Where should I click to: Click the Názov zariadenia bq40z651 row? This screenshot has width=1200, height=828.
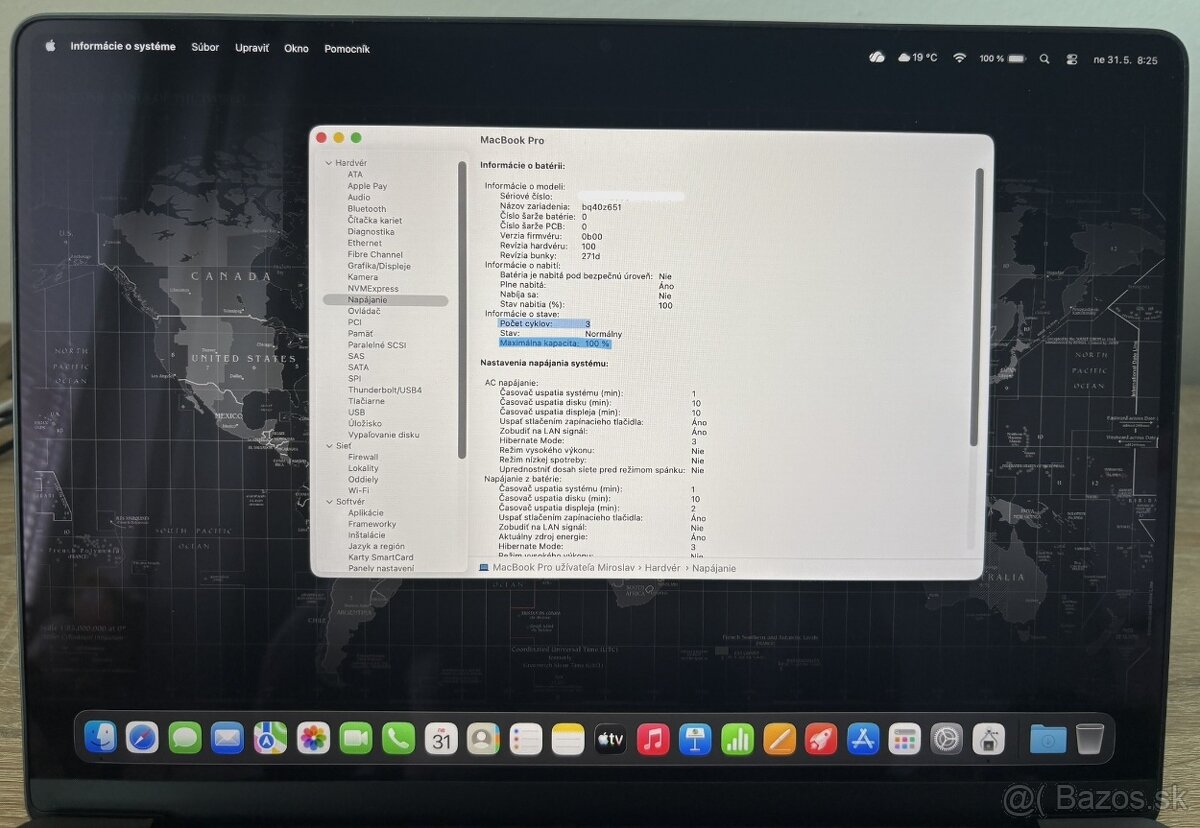(x=560, y=206)
